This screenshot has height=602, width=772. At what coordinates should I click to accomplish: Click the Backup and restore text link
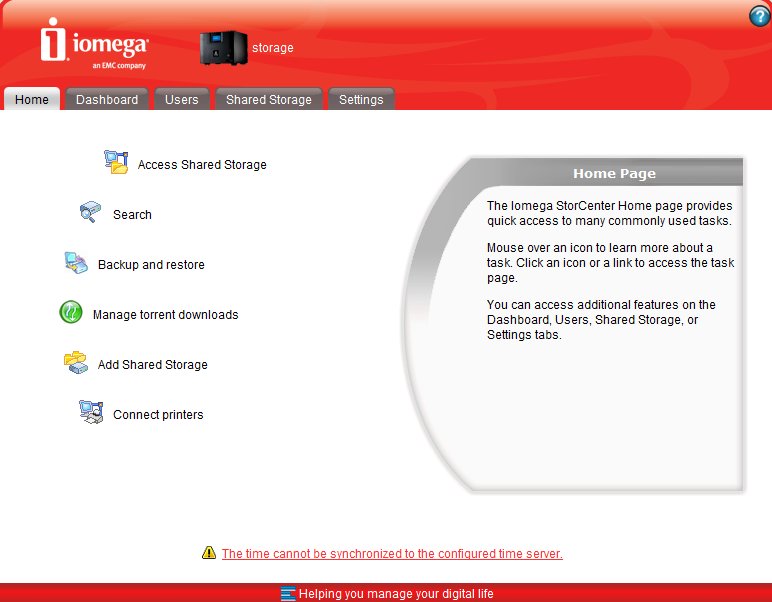(151, 265)
